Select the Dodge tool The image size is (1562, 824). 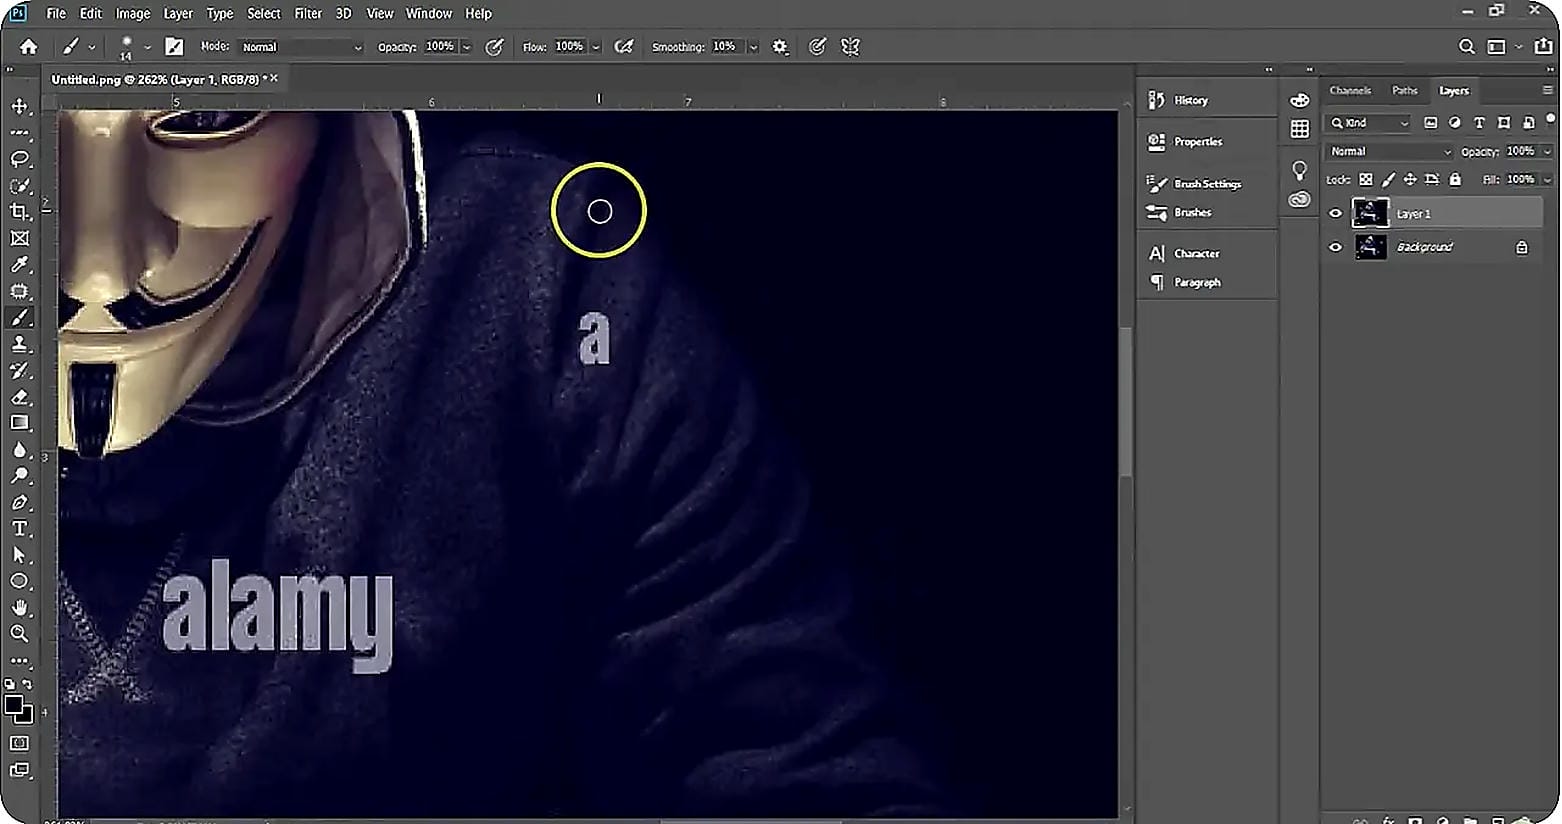tap(19, 476)
